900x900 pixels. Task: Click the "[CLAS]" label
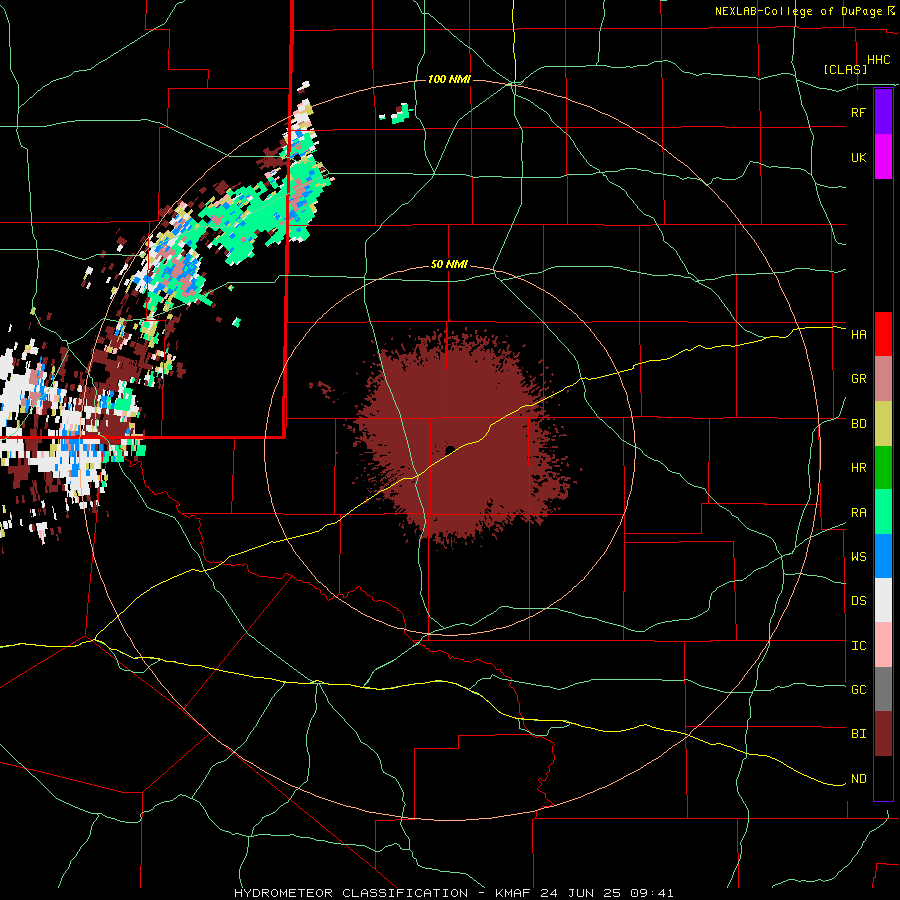click(x=845, y=69)
